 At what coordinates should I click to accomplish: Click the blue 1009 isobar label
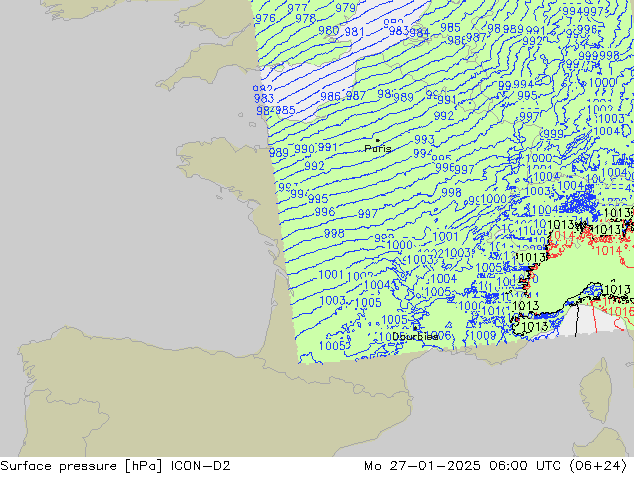tap(484, 335)
